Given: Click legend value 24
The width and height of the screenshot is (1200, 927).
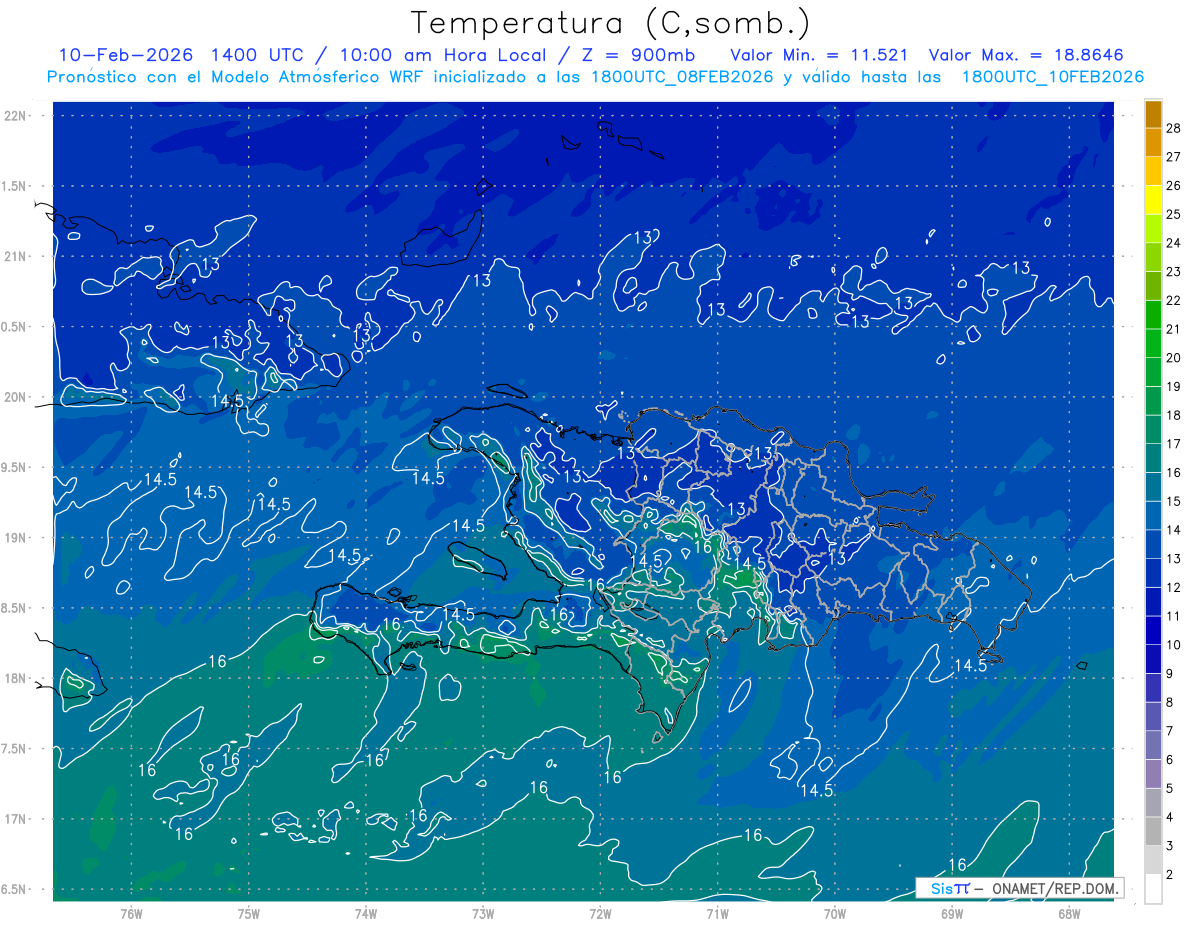Looking at the screenshot, I should click(1173, 243).
